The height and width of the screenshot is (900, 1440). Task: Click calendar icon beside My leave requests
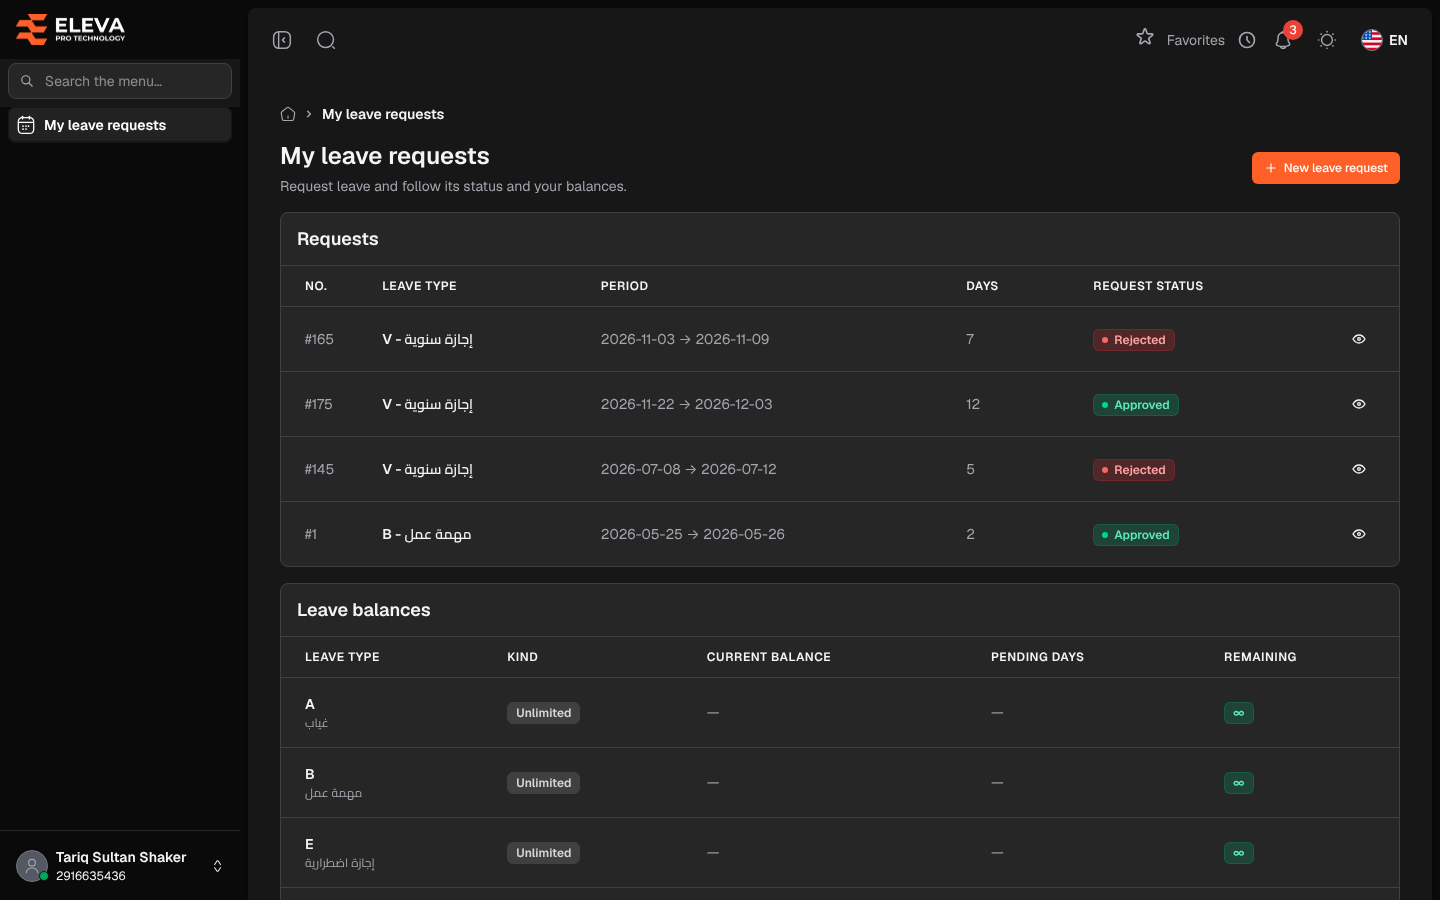[26, 125]
